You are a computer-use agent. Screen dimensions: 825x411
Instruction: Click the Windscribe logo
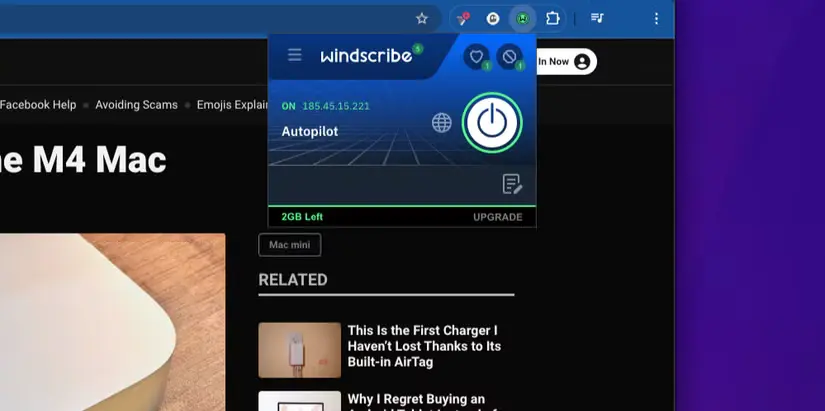point(366,56)
